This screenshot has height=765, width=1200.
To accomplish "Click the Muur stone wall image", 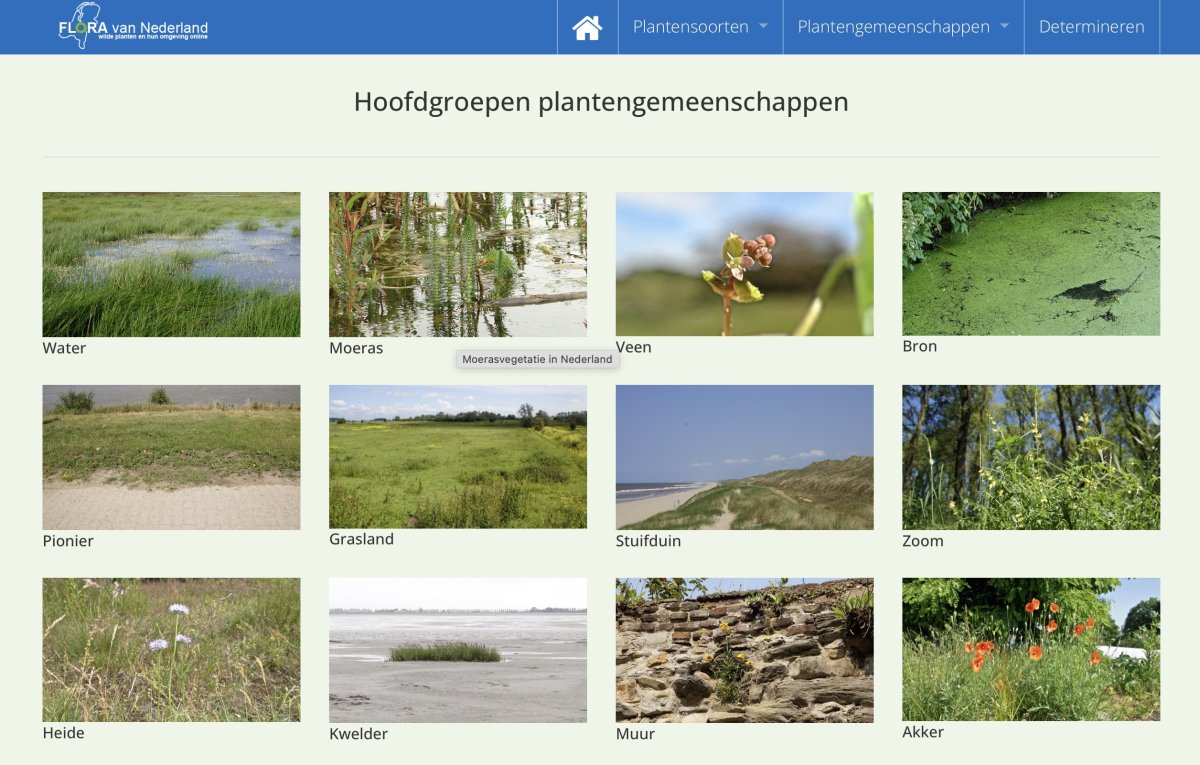I will pos(744,650).
